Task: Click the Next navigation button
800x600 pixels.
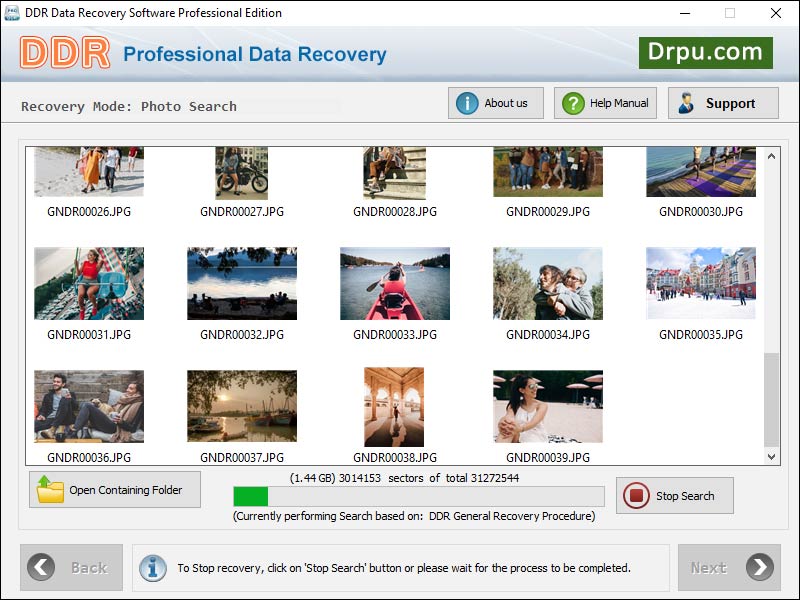Action: (x=729, y=567)
